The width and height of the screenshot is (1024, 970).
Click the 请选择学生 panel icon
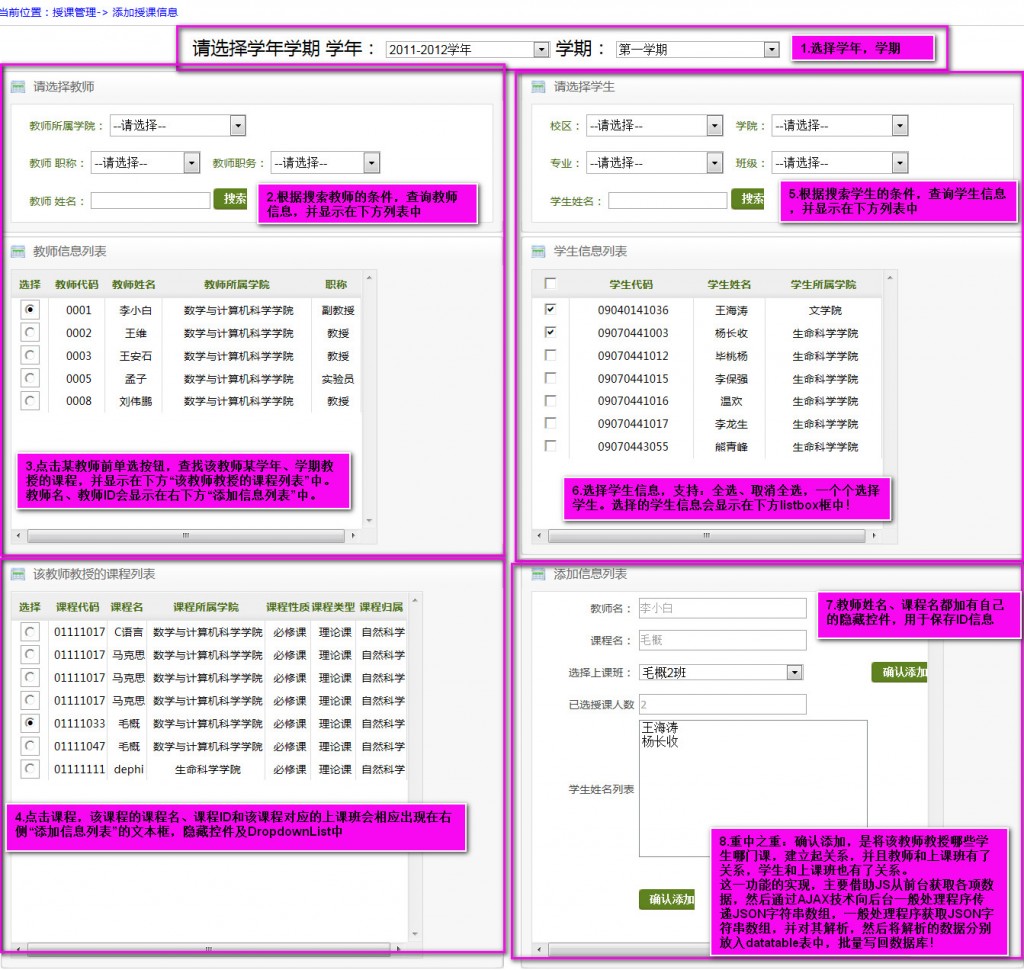[x=538, y=87]
